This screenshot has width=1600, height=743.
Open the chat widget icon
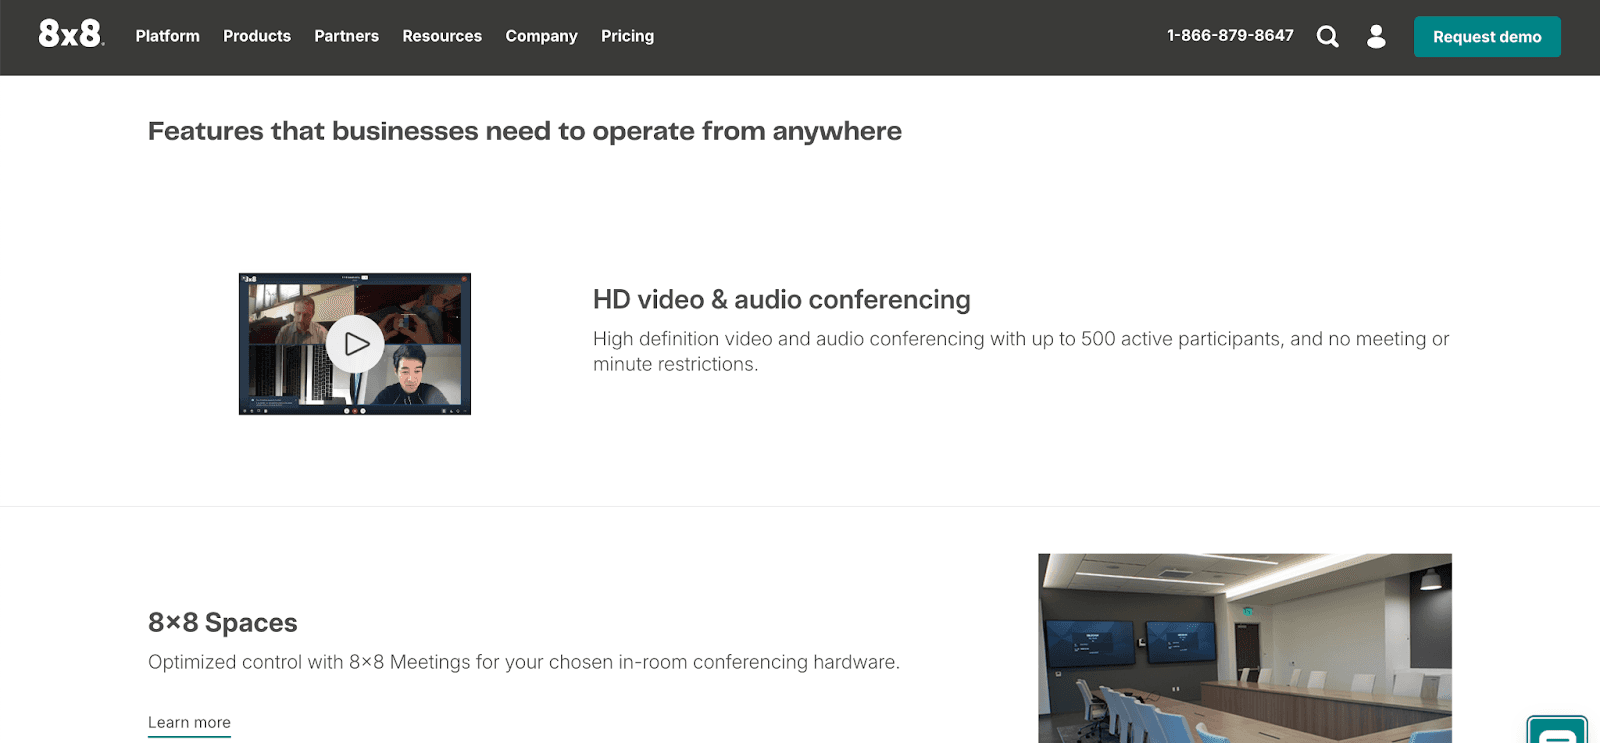click(1557, 730)
